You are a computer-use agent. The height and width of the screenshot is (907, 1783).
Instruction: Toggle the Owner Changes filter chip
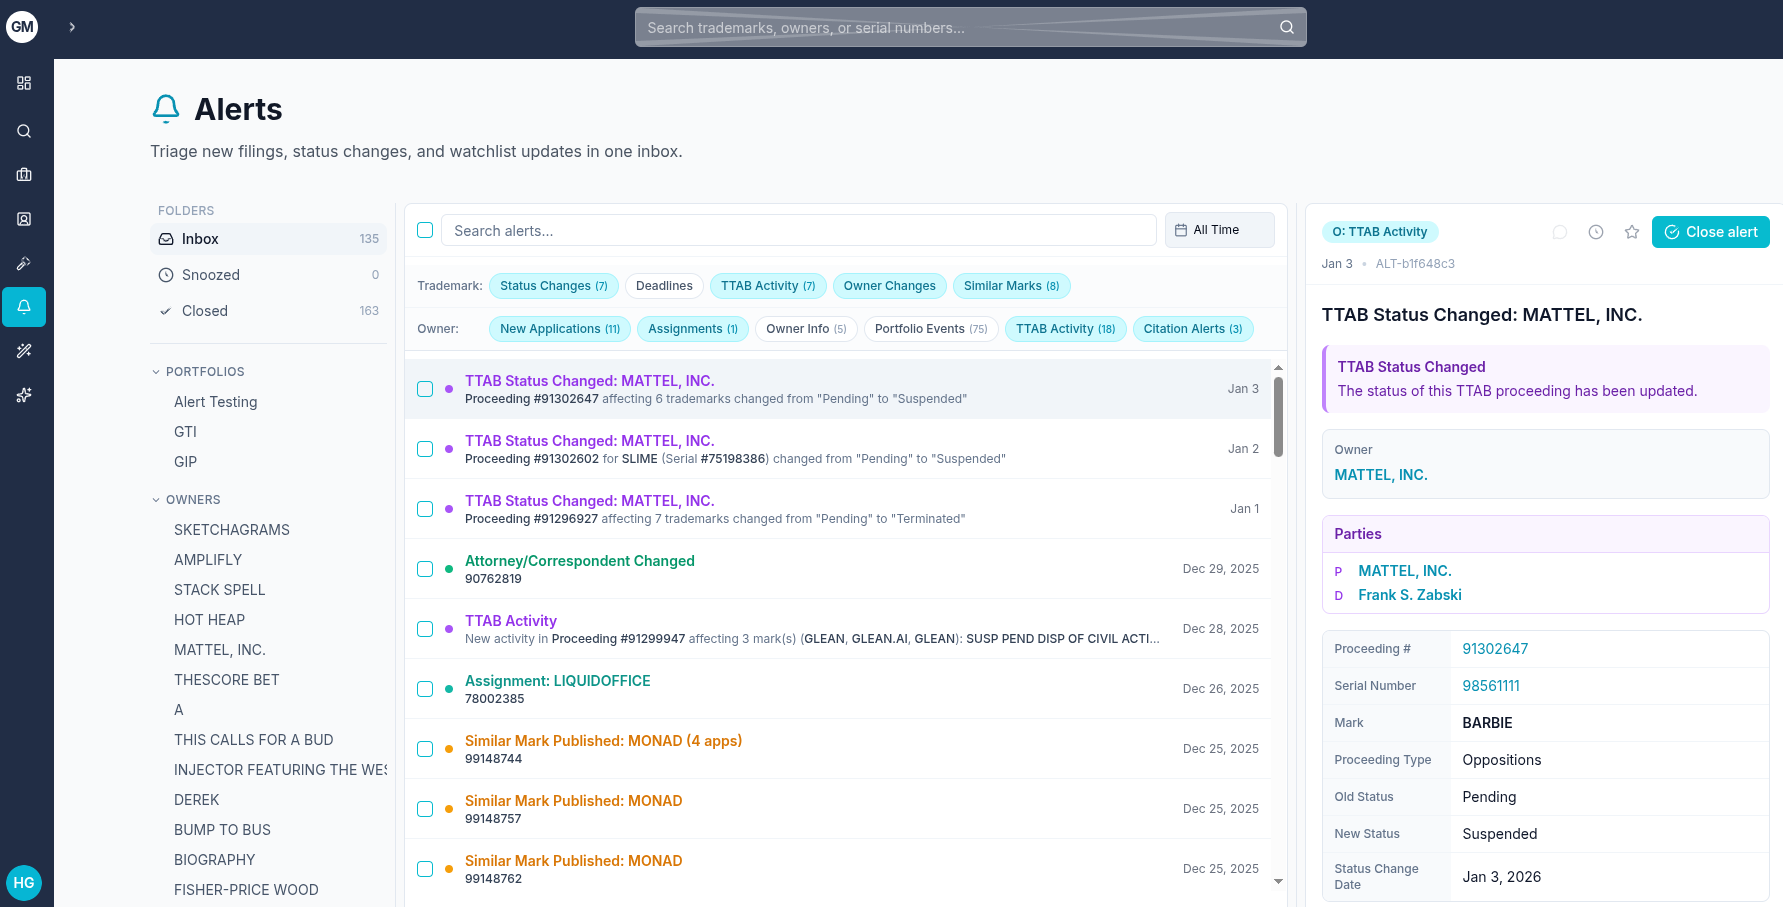pos(889,286)
